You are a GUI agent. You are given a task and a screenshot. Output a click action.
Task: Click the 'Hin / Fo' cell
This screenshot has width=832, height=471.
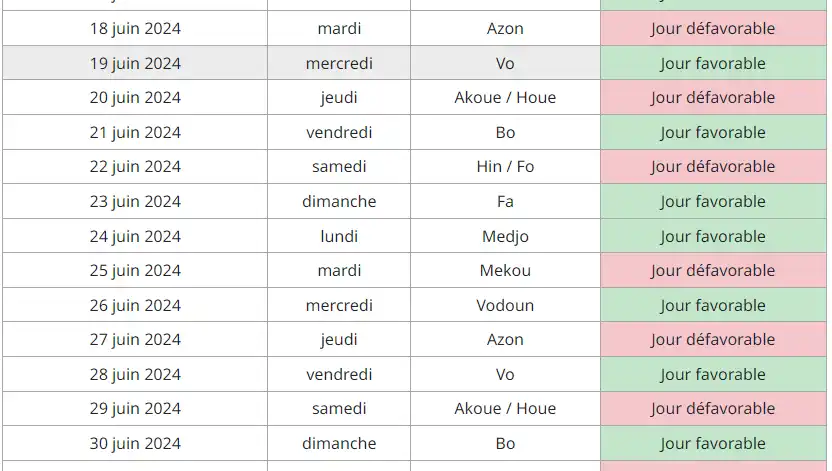click(505, 167)
